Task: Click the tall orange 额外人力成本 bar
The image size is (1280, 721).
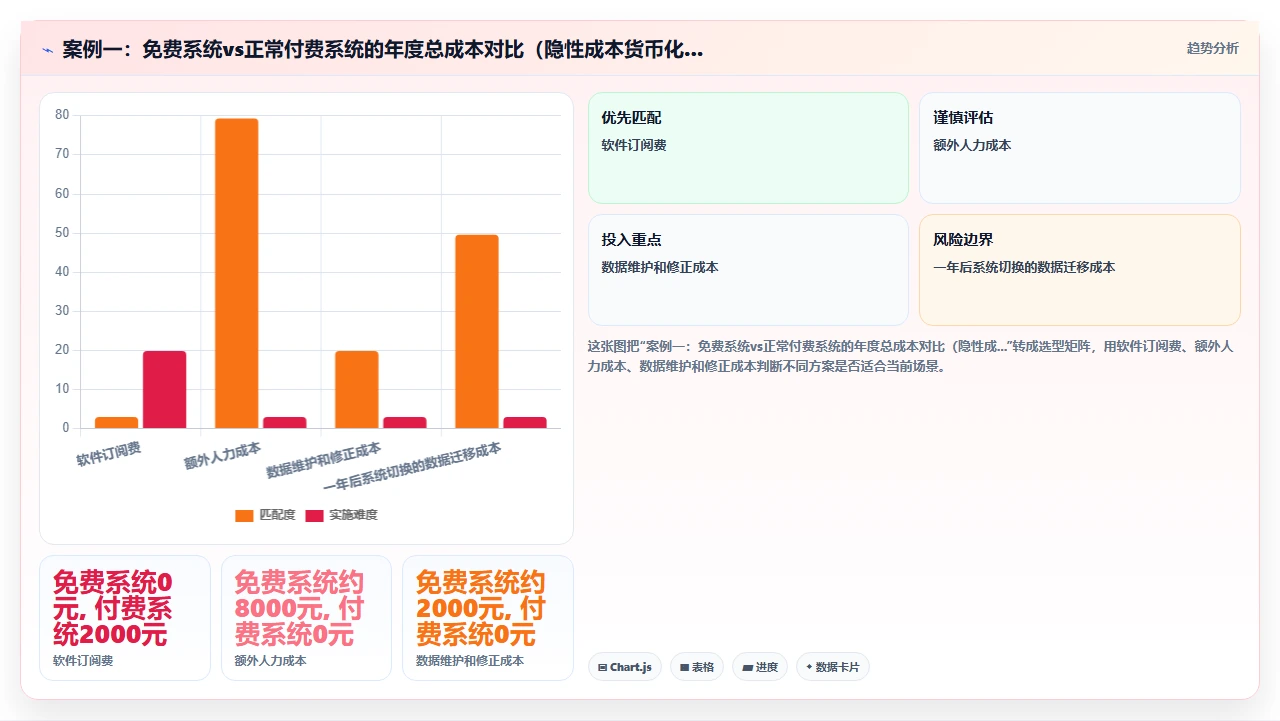Action: tap(237, 273)
